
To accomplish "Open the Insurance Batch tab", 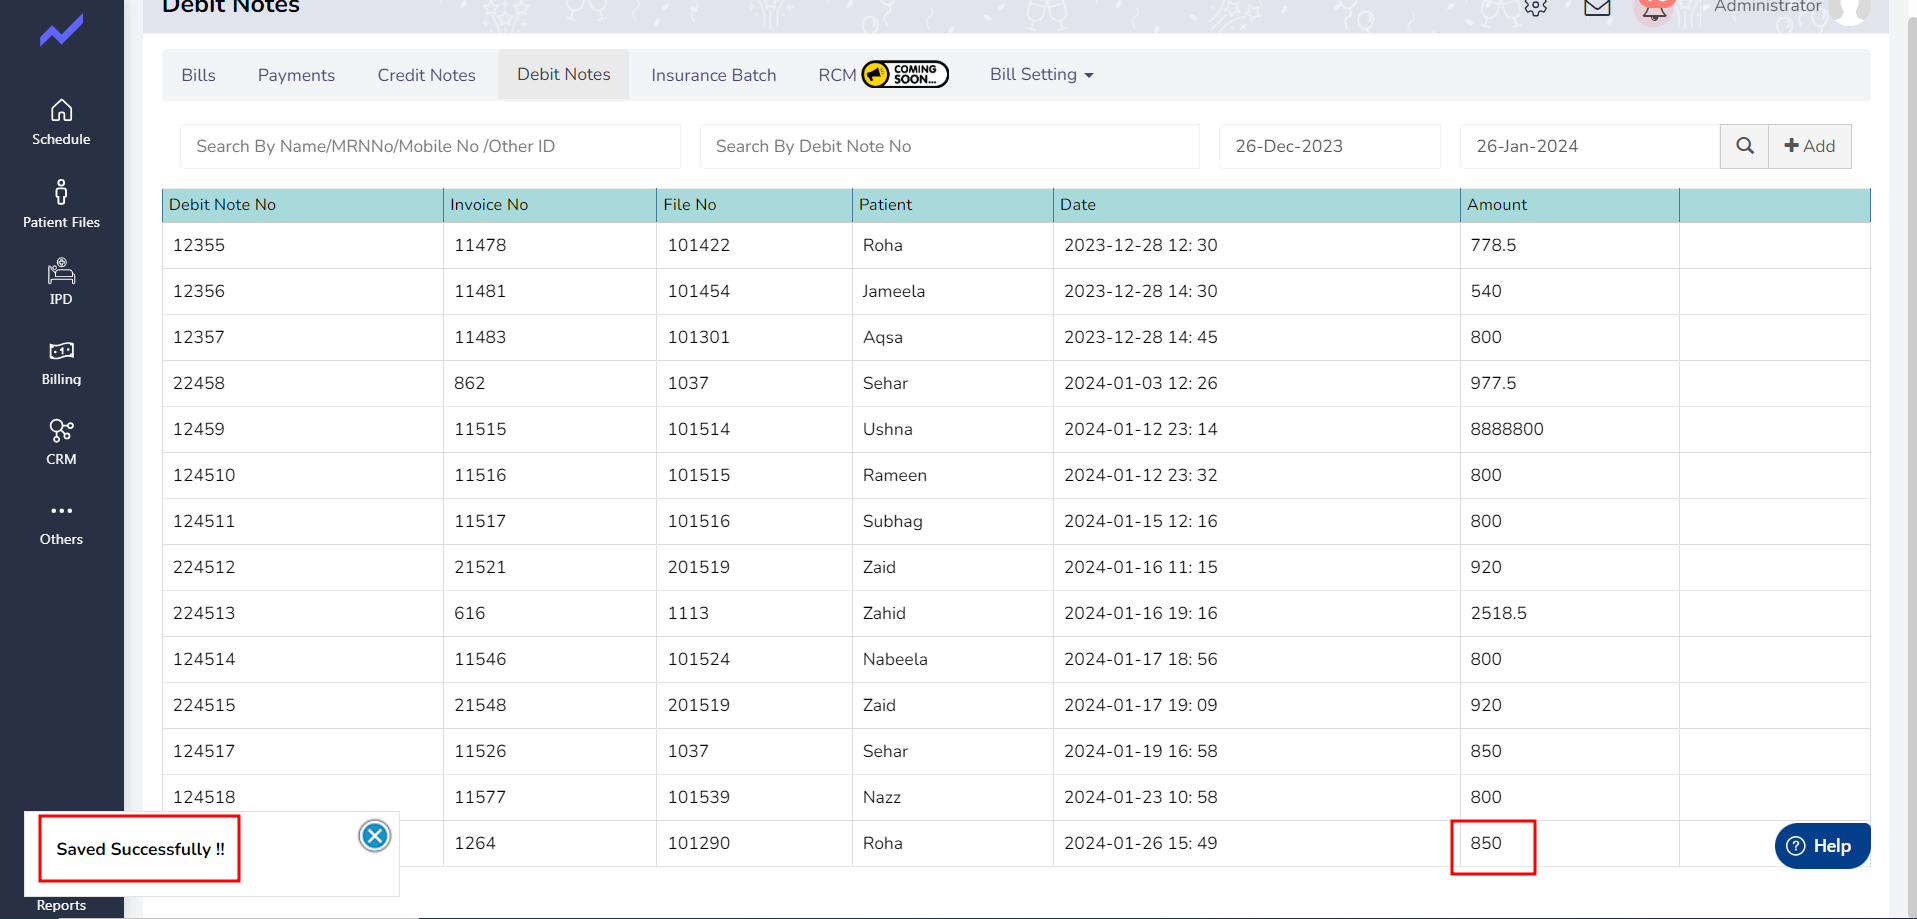I will 714,75.
